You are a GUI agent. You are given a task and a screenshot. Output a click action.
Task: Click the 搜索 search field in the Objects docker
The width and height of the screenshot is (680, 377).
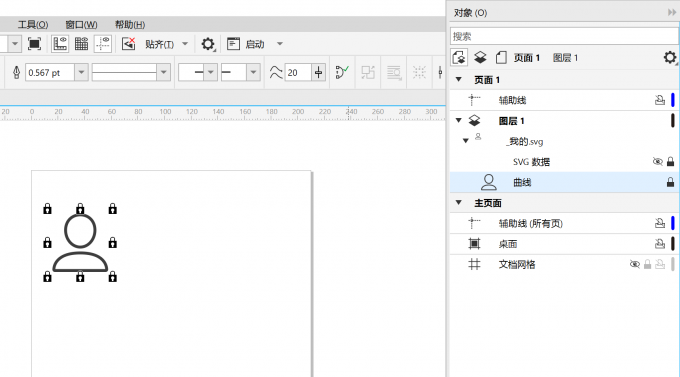[564, 36]
